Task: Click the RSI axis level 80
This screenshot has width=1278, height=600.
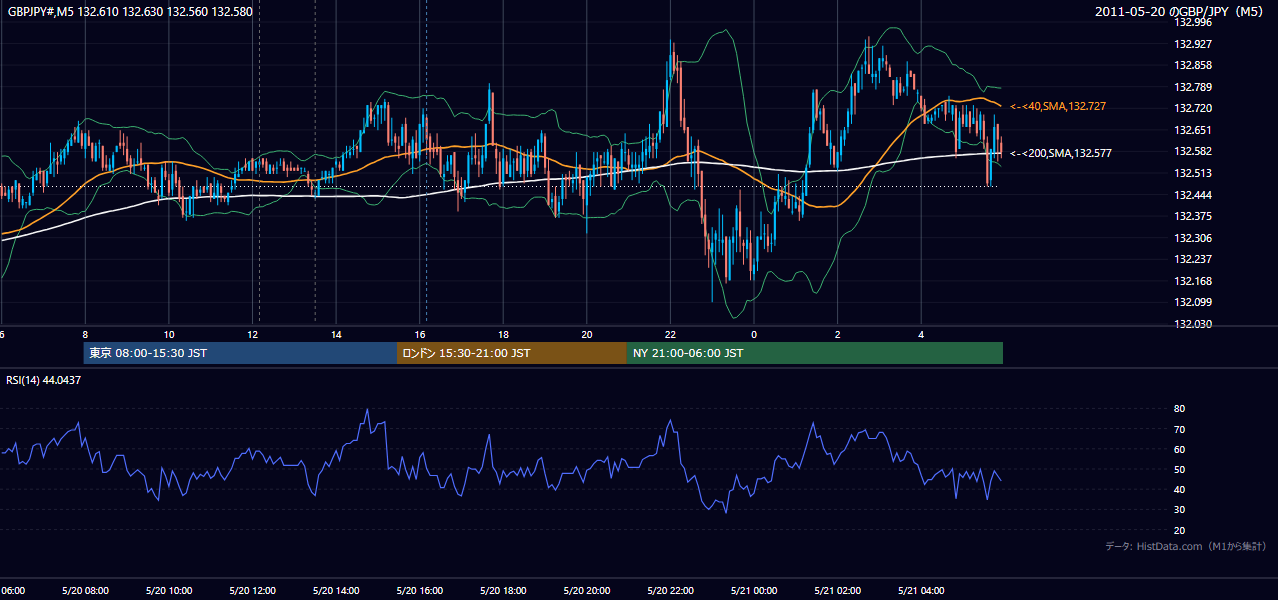Action: point(1179,409)
